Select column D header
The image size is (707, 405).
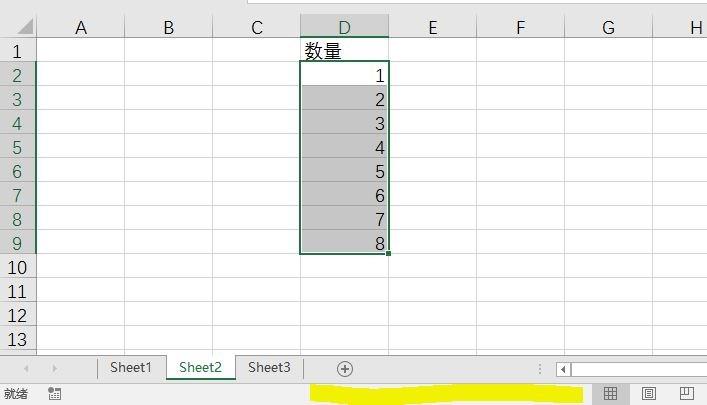point(344,27)
